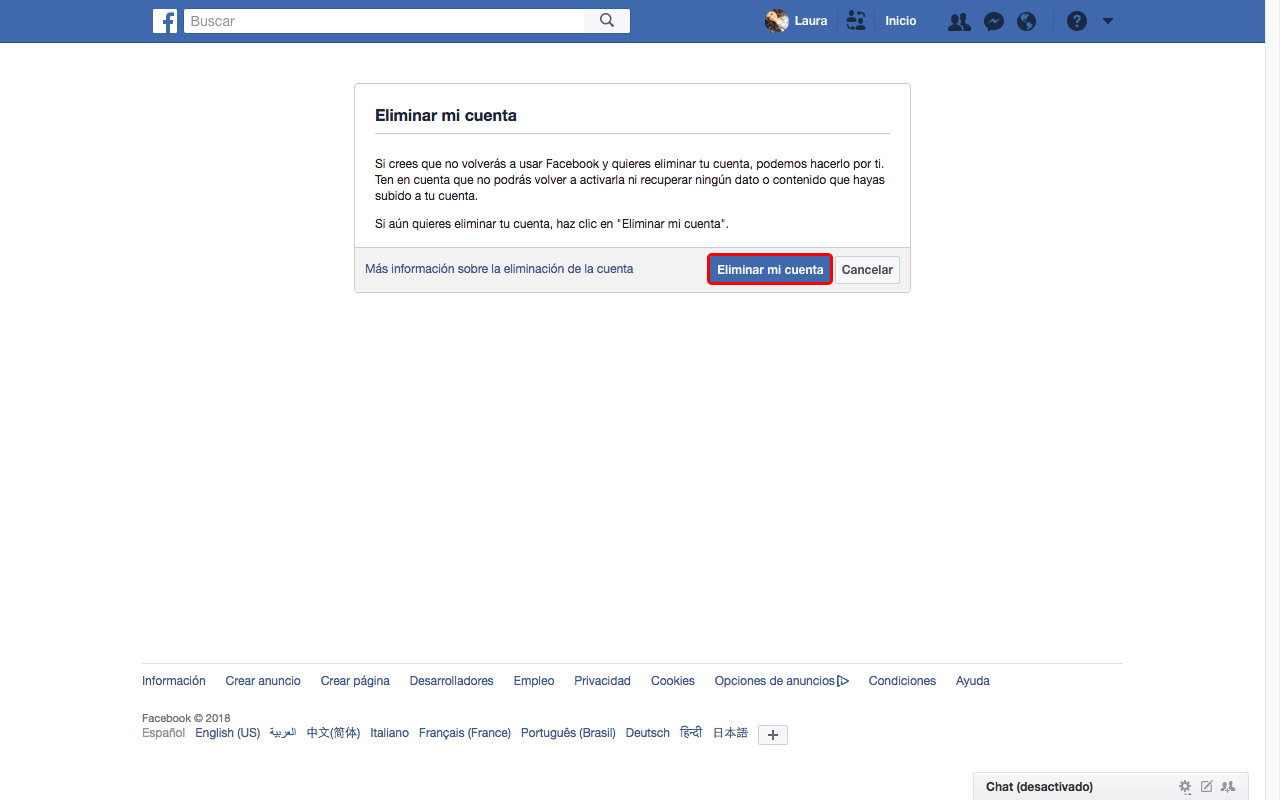Expand the account dropdown arrow
The height and width of the screenshot is (800, 1280).
pos(1107,21)
